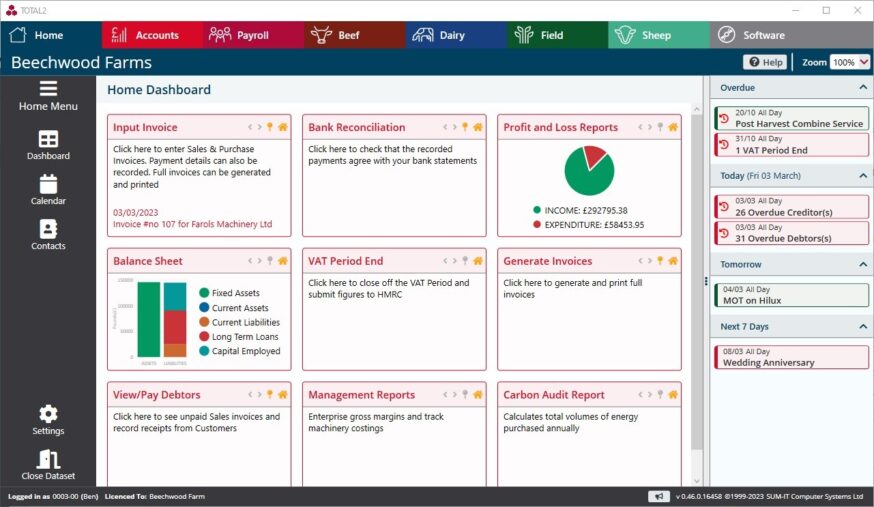Click the dashboard vertical scrollbar down arrow
This screenshot has width=874, height=507.
(697, 481)
